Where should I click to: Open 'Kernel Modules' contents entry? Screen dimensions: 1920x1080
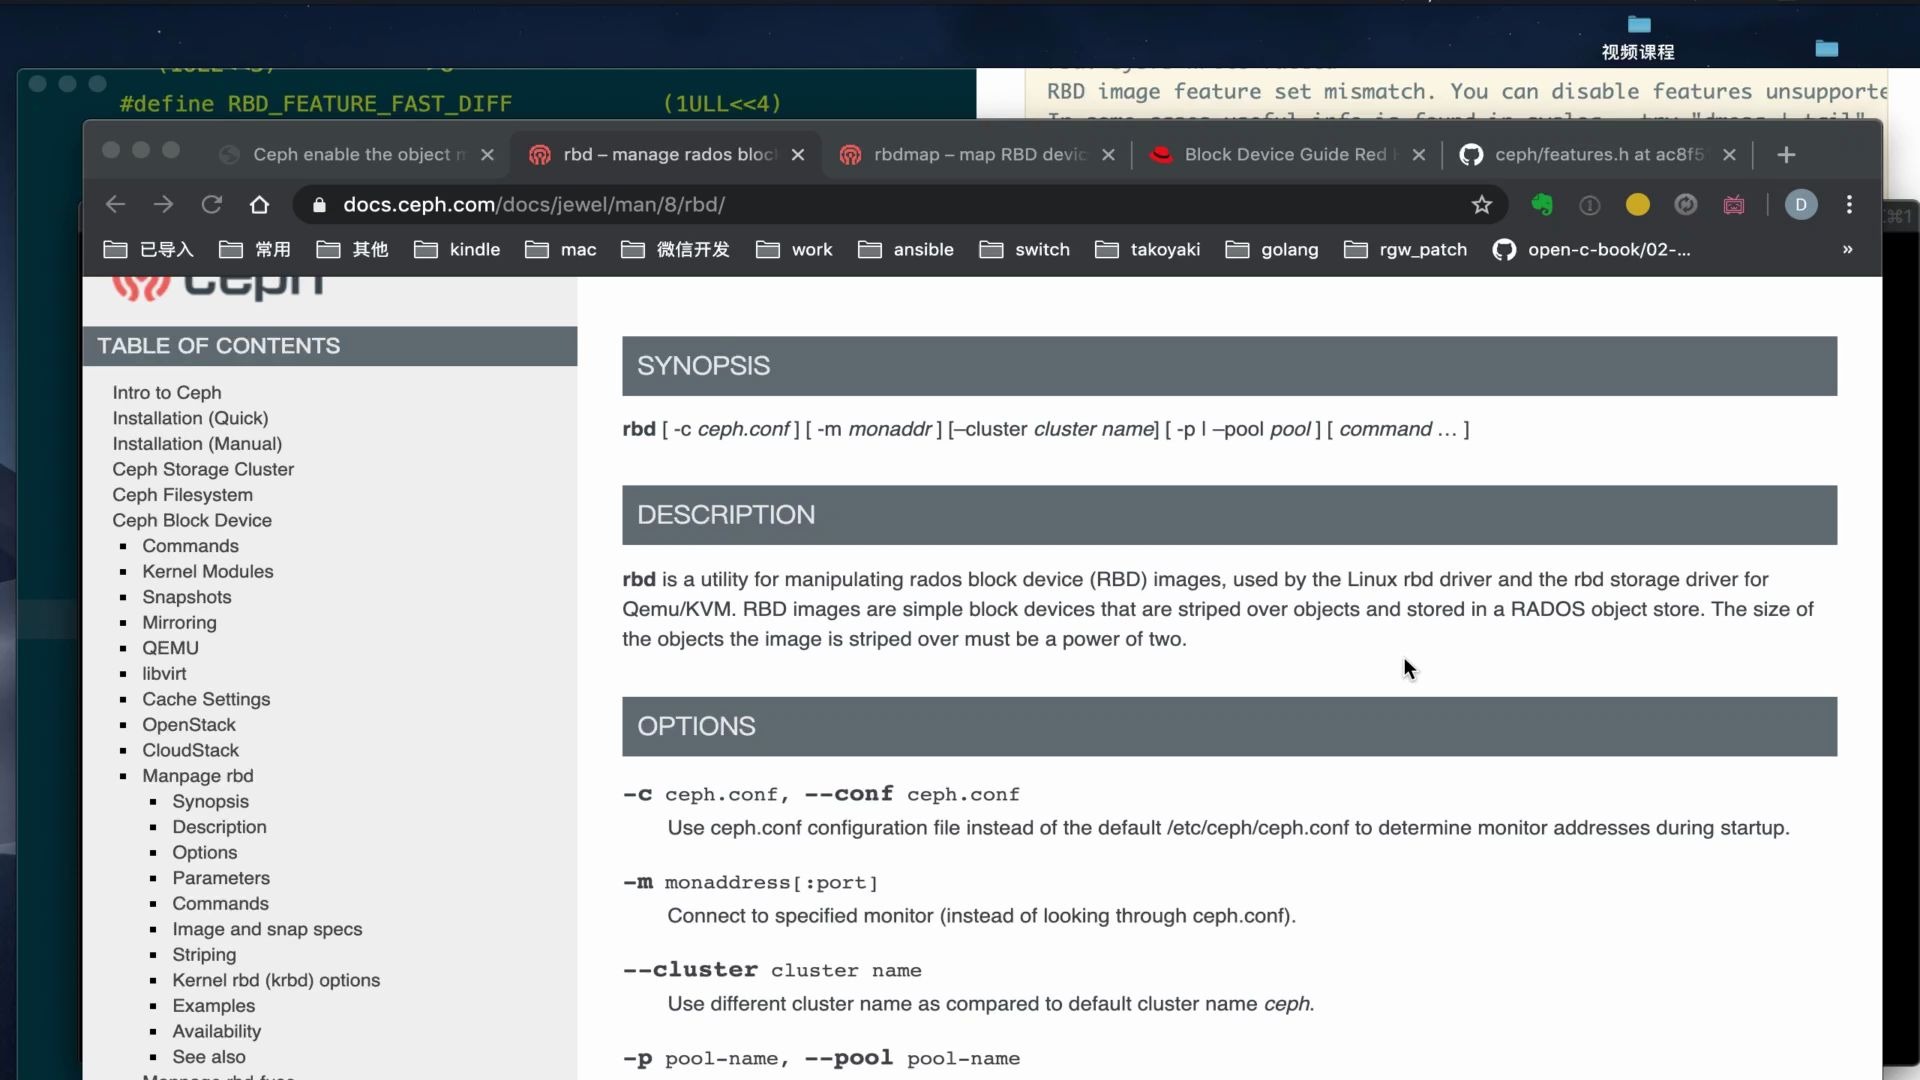(207, 571)
